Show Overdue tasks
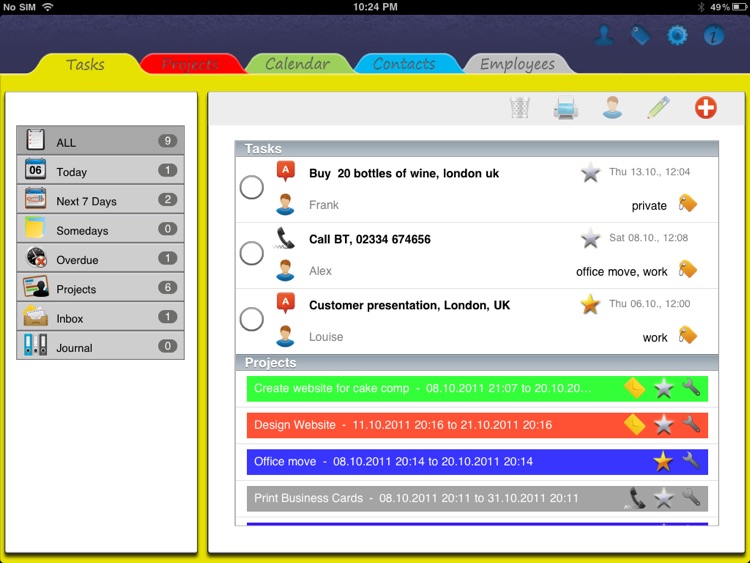Viewport: 750px width, 563px height. [100, 258]
